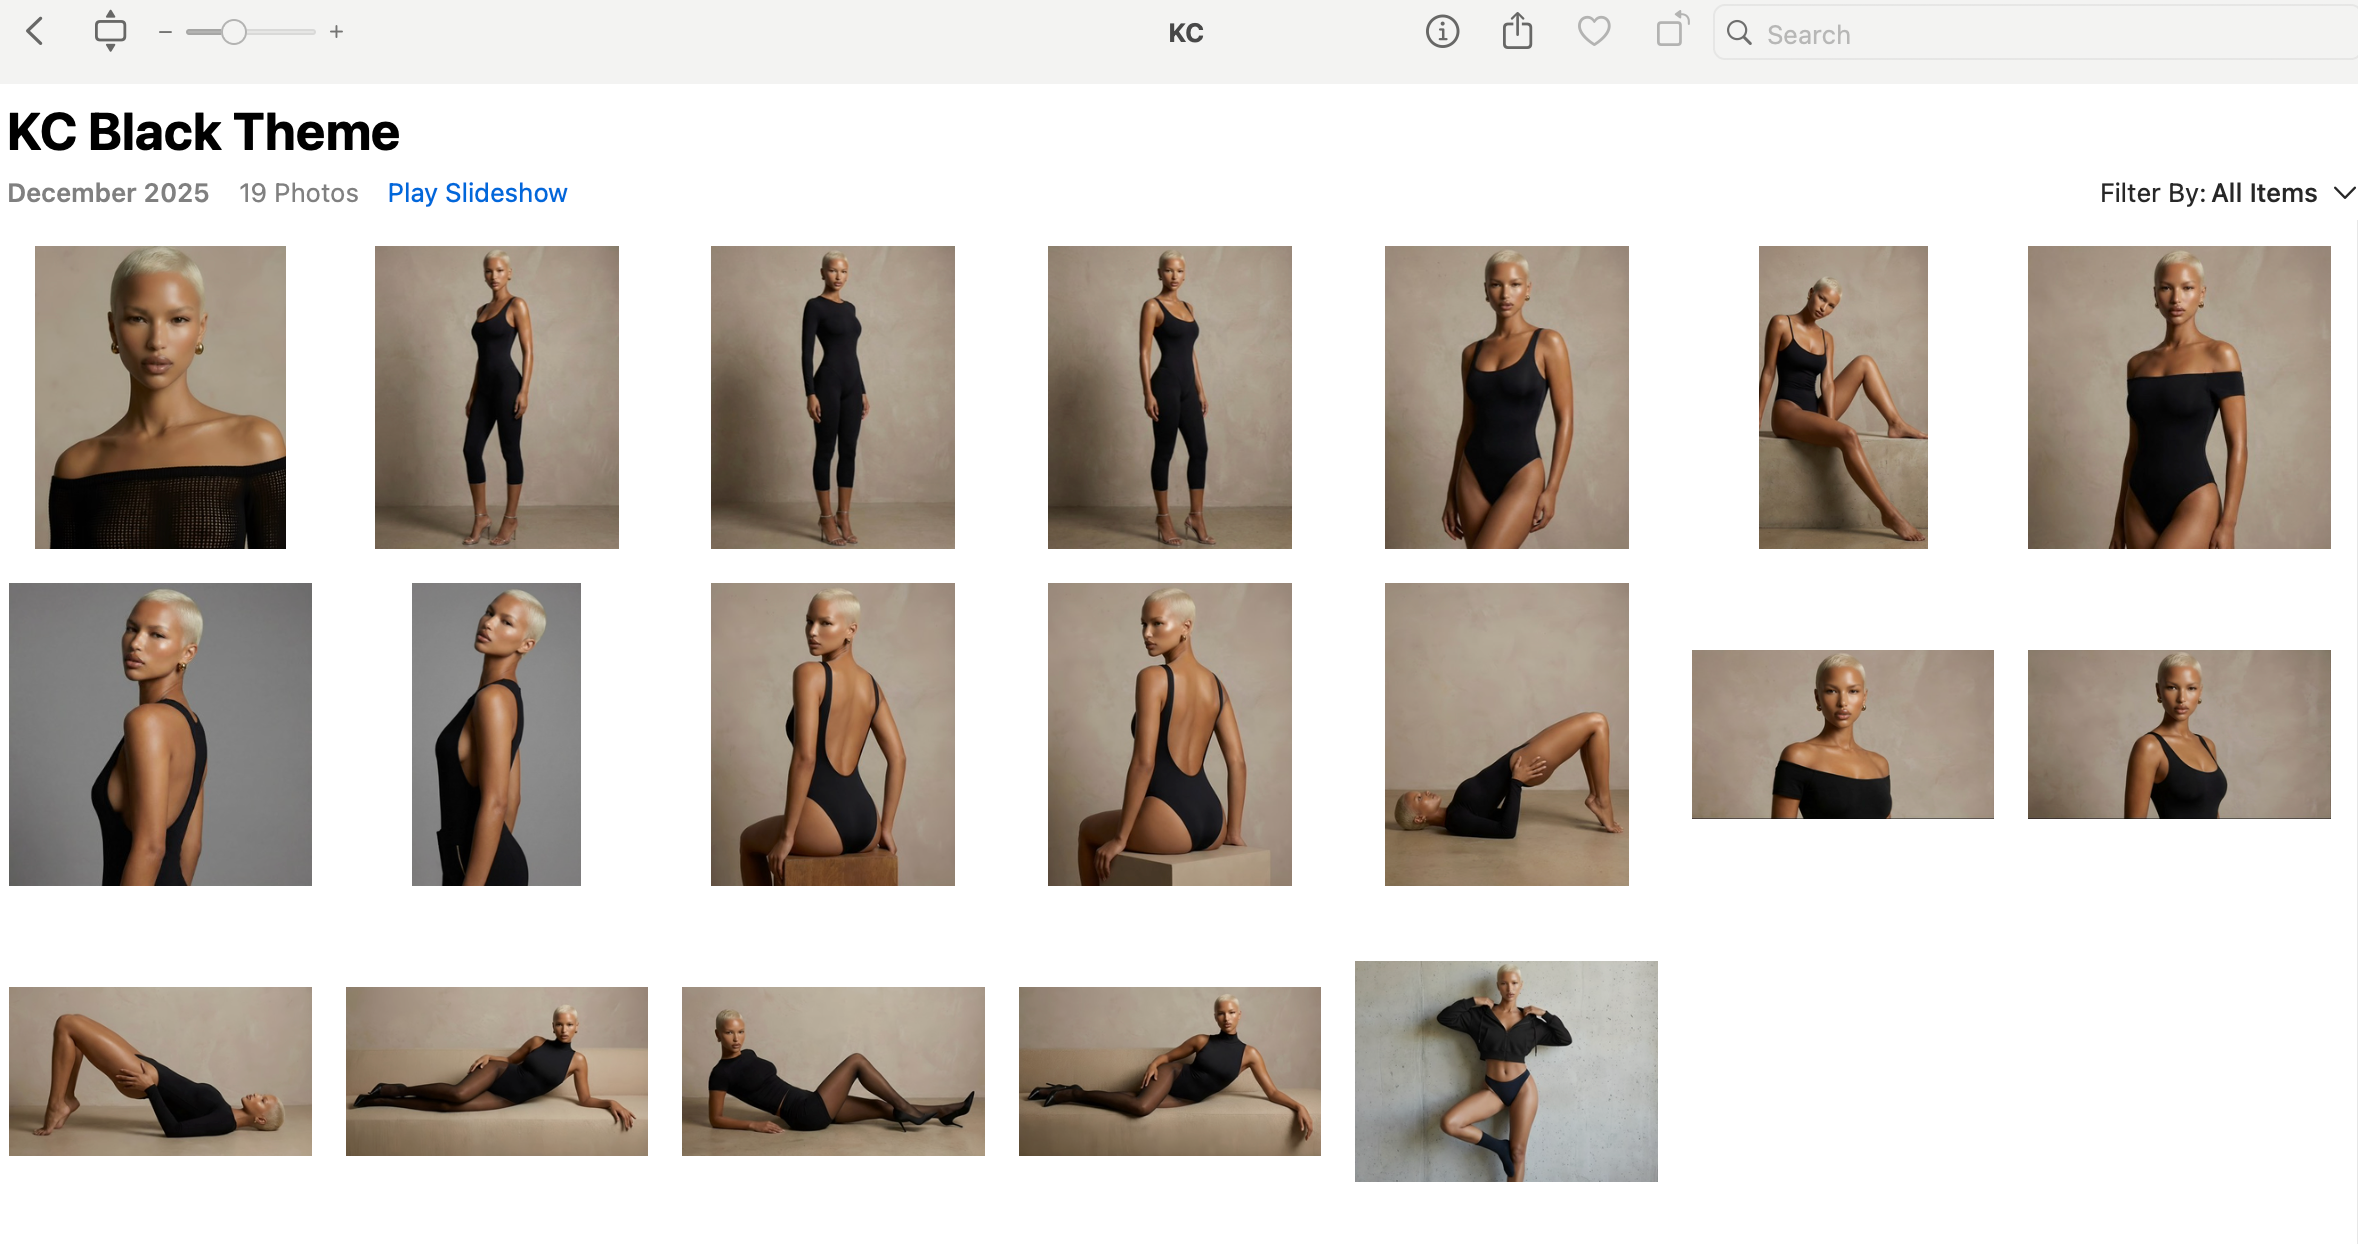Click the KC title in the toolbar

1186,31
